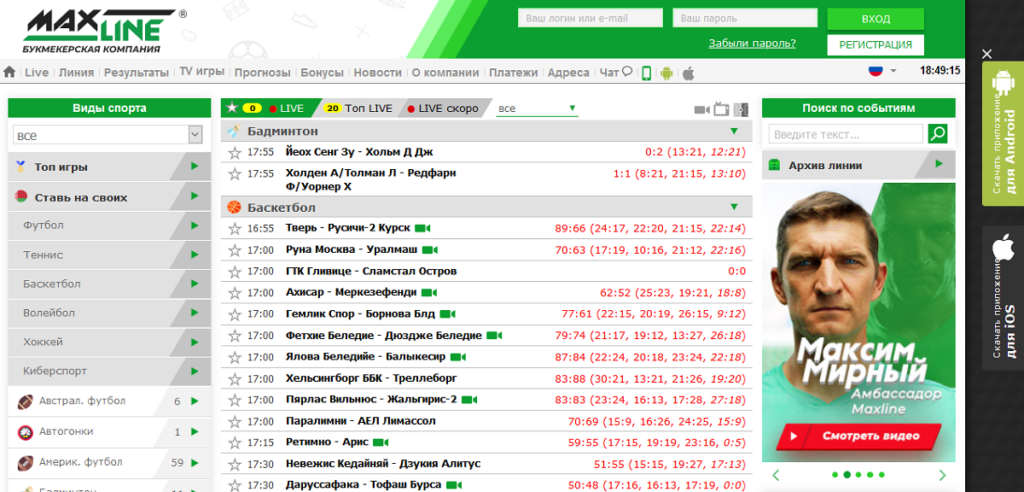Open the Android app icon in the nav bar

[666, 73]
